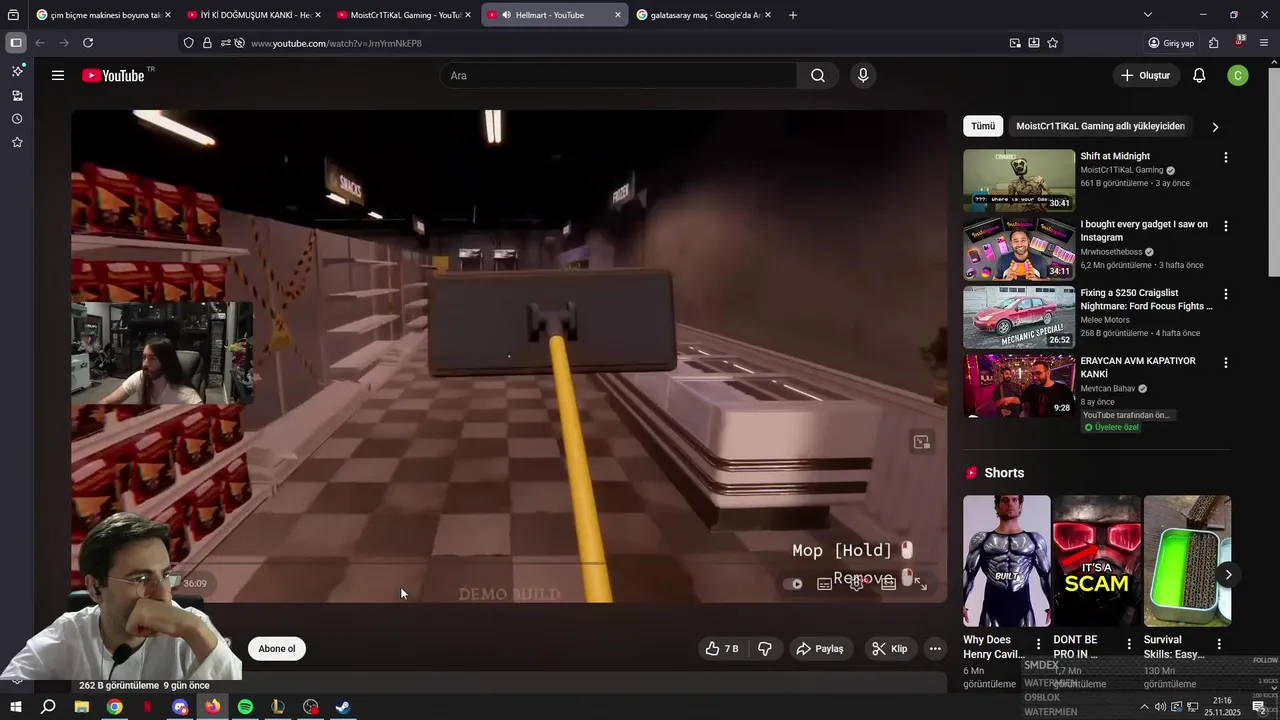Enter full screen on the player
Viewport: 1280px width, 720px height.
pos(921,584)
